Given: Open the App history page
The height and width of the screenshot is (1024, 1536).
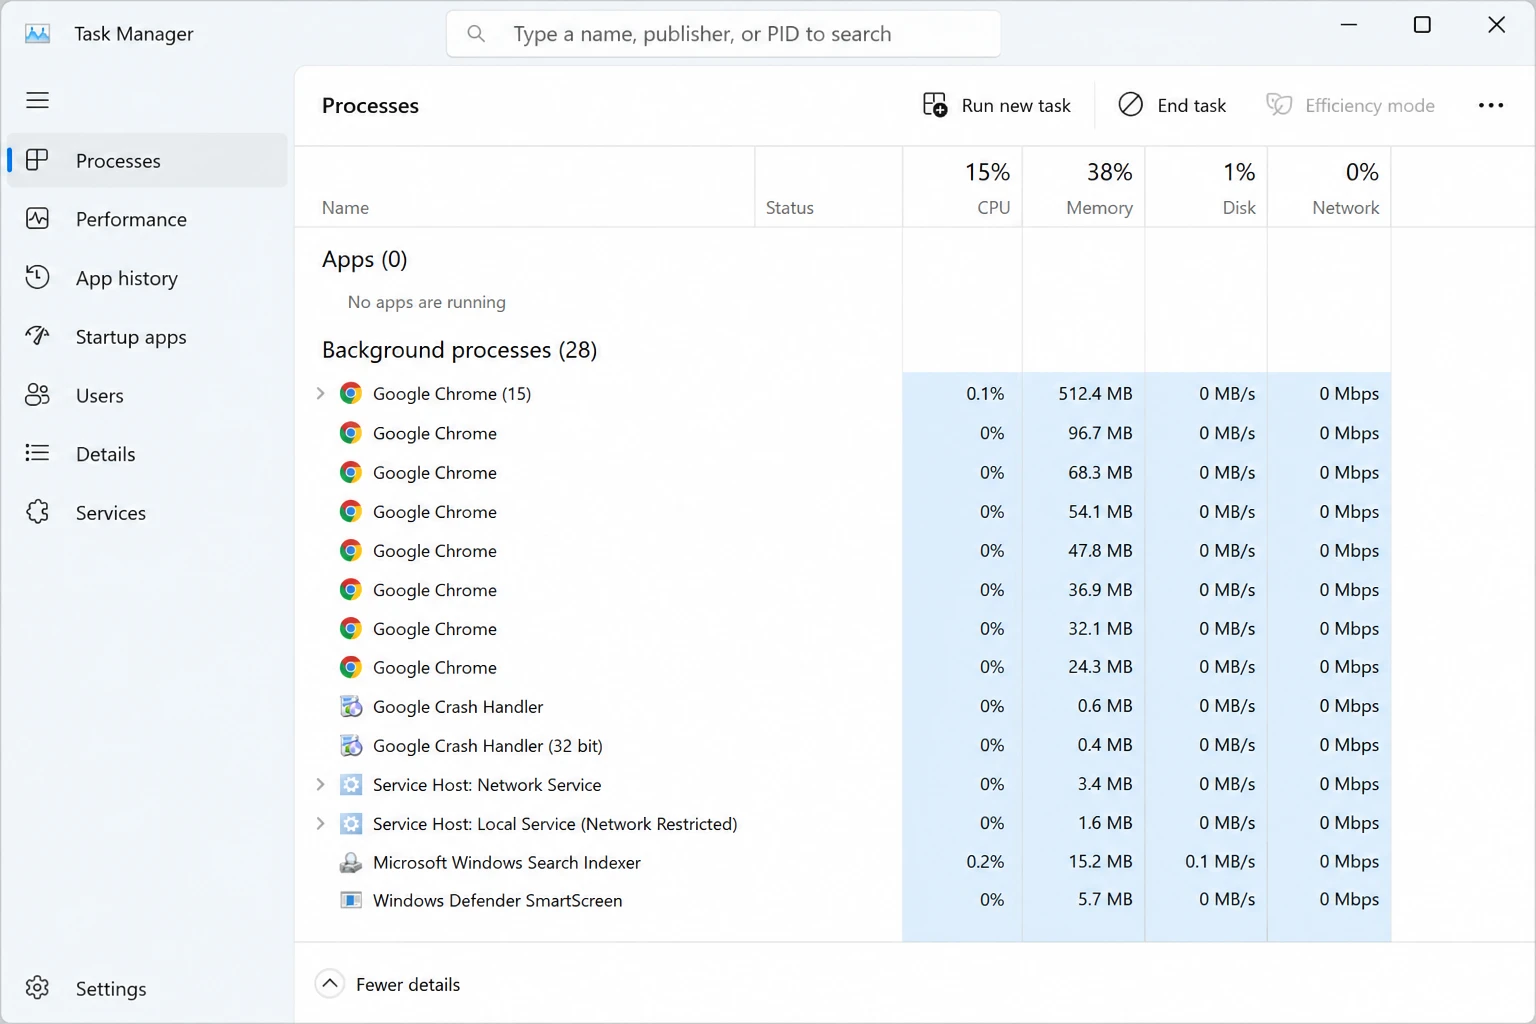Looking at the screenshot, I should [x=147, y=277].
